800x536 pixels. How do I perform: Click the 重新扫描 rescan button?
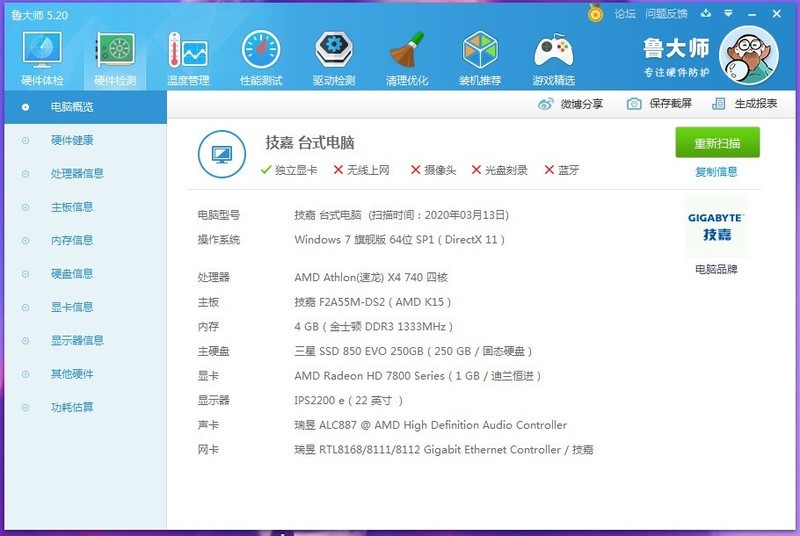click(717, 143)
